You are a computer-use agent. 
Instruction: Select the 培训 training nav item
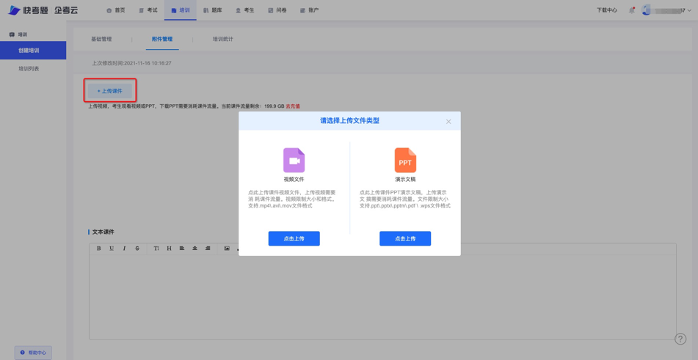click(180, 10)
